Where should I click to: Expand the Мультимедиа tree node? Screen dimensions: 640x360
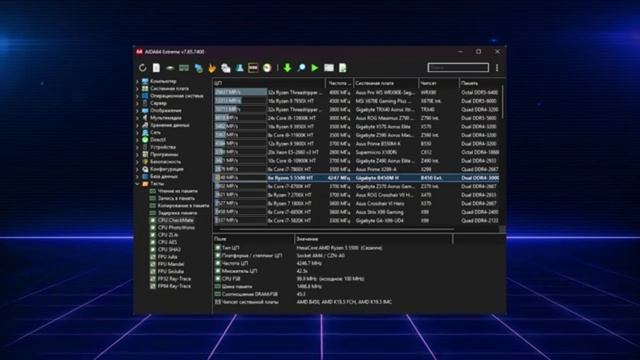pos(138,118)
